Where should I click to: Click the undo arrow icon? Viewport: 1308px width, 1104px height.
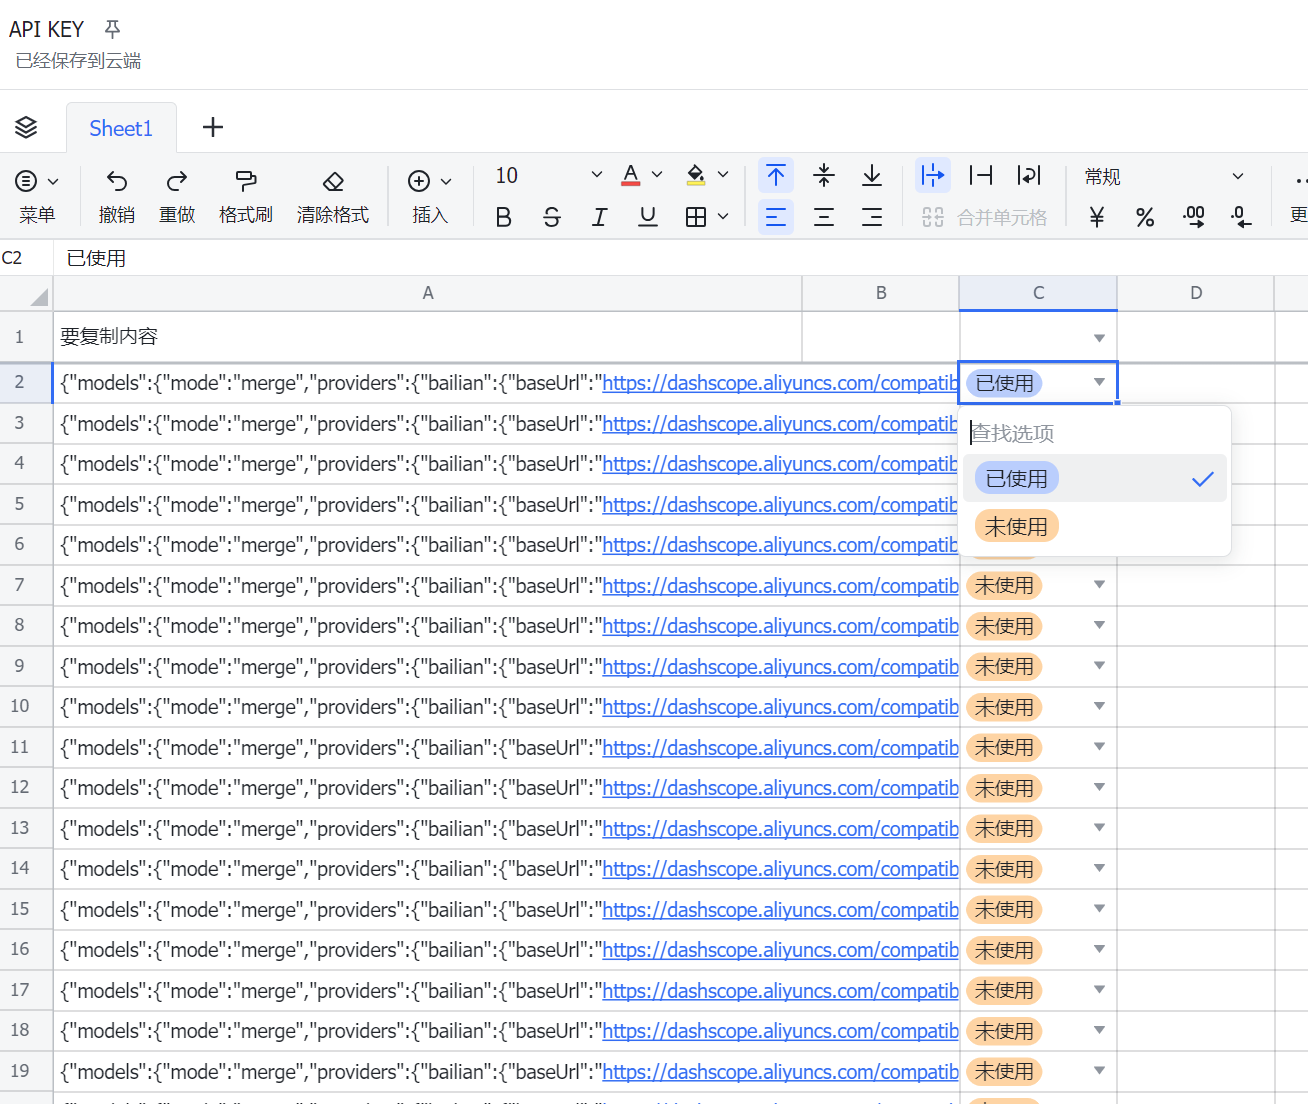117,181
